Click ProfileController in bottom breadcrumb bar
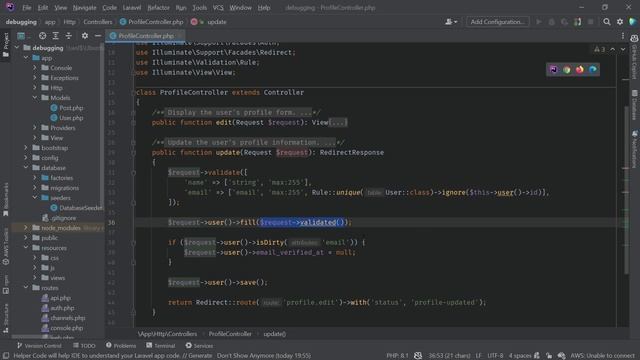This screenshot has width=640, height=360. (x=230, y=334)
